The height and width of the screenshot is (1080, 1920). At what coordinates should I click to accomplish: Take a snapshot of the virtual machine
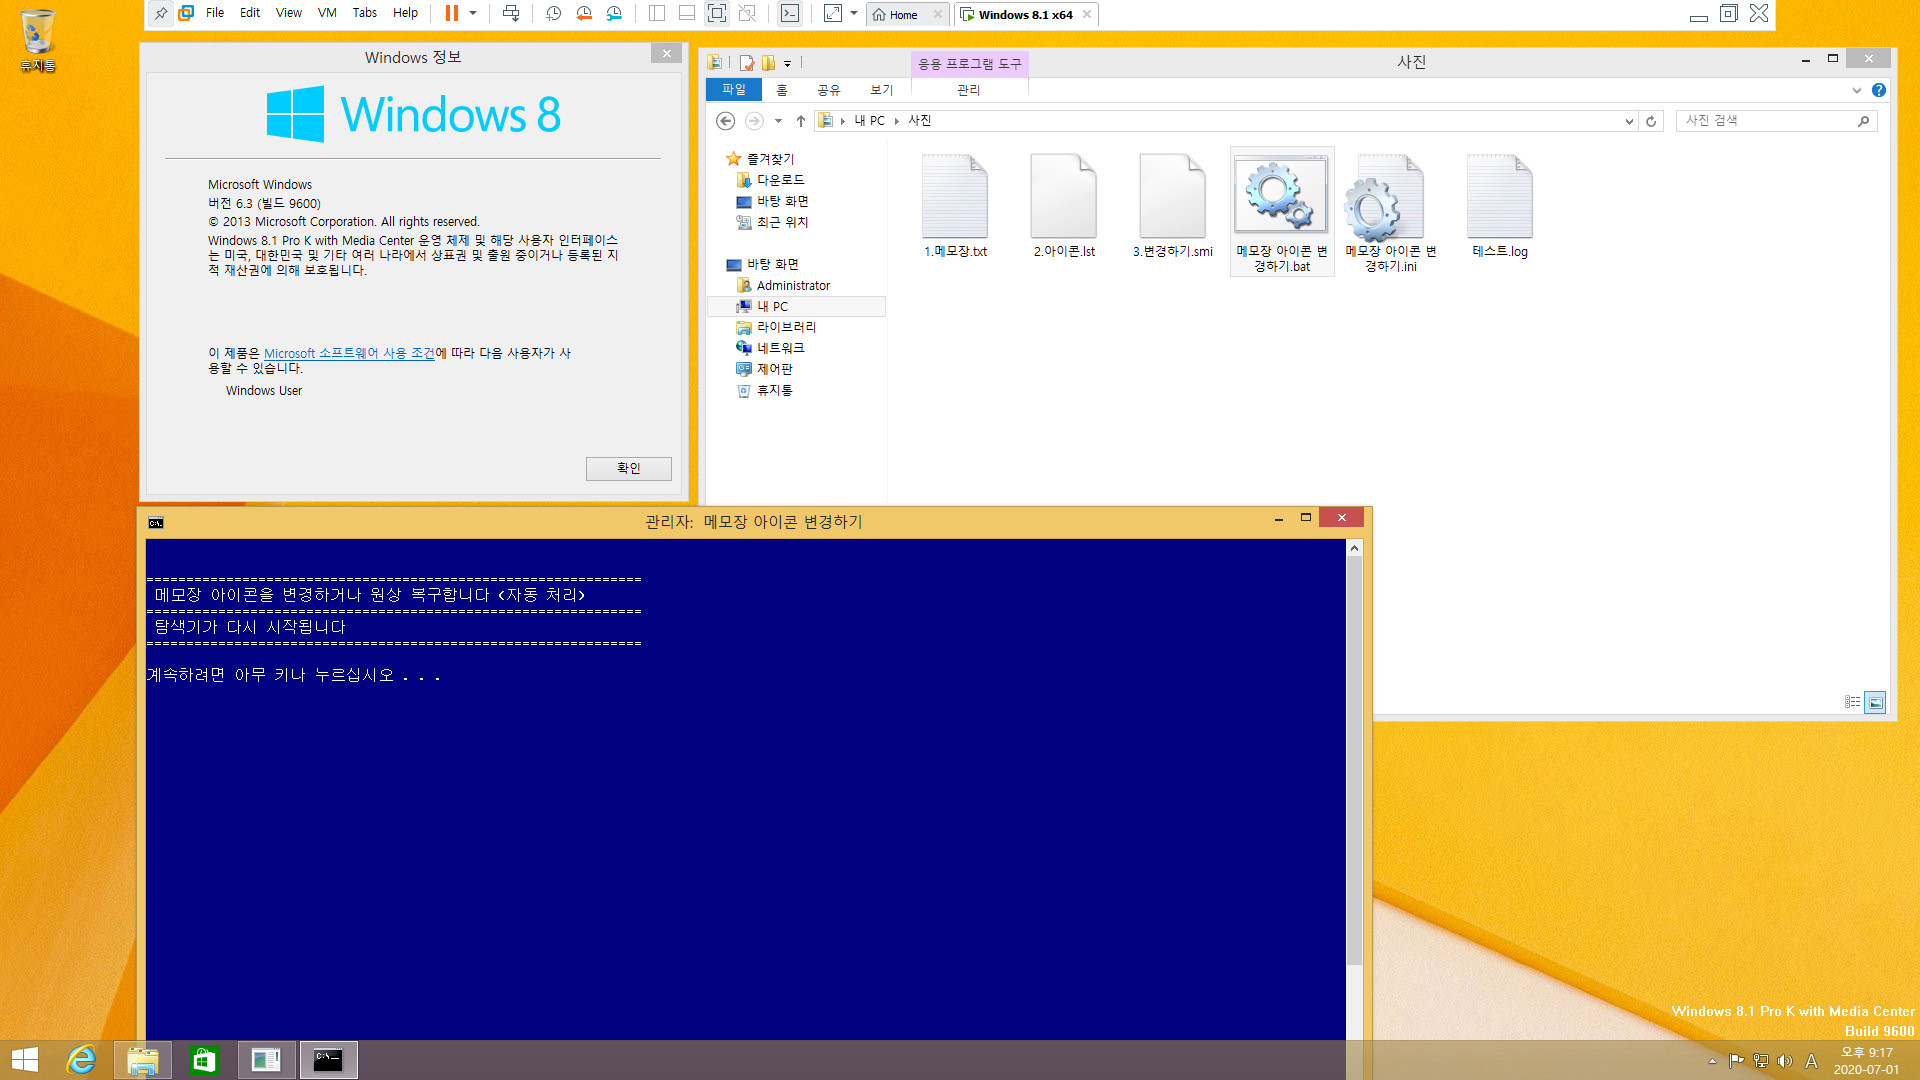[x=554, y=13]
